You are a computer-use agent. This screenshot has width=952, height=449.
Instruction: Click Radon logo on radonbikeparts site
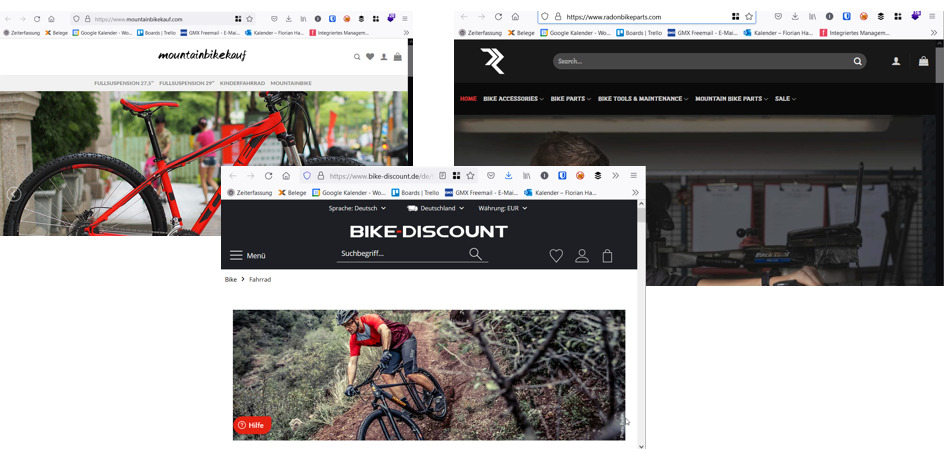492,61
